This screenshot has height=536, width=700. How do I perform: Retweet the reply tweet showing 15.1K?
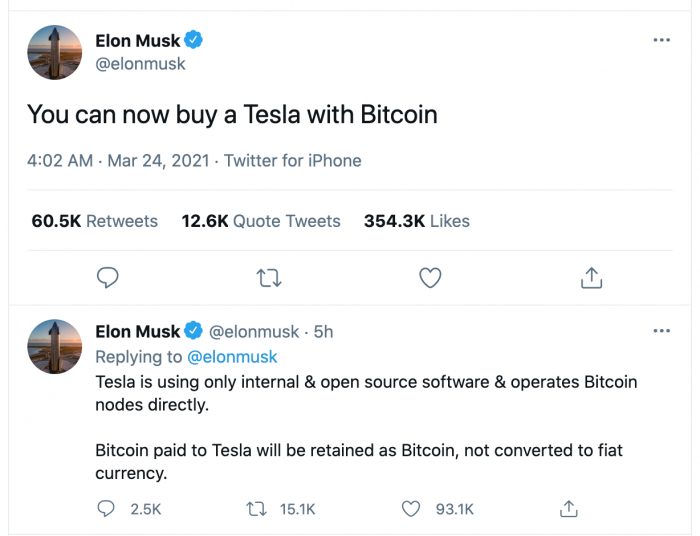(257, 509)
